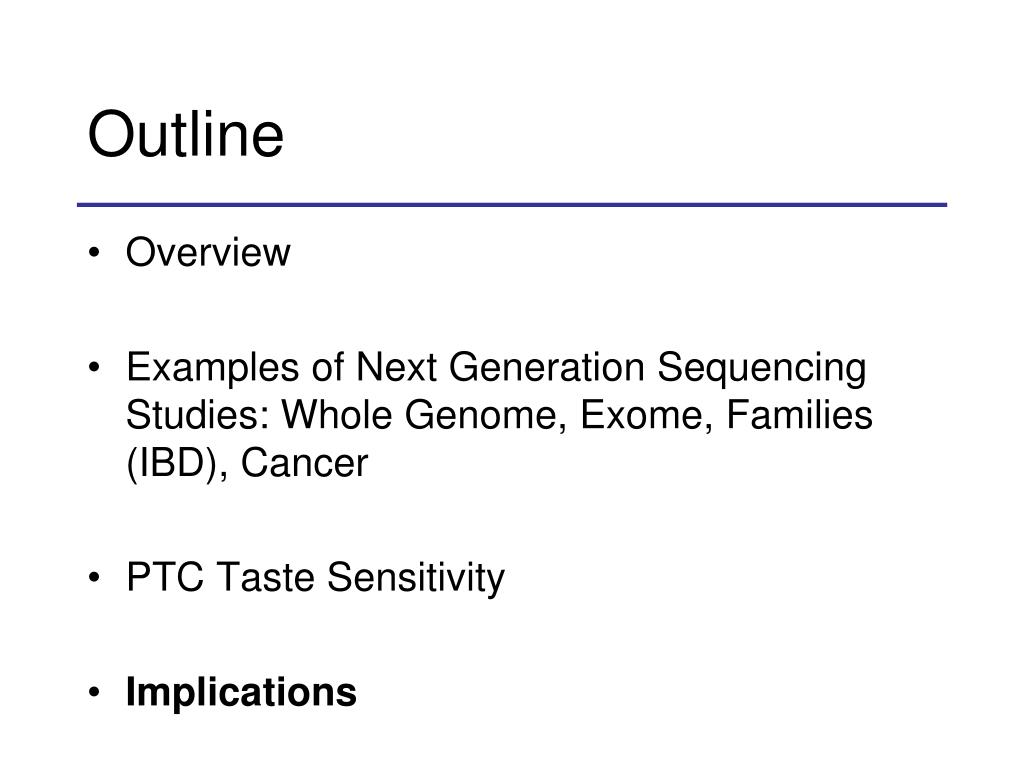
Task: Click the bullet dot before Examples
Action: (95, 369)
